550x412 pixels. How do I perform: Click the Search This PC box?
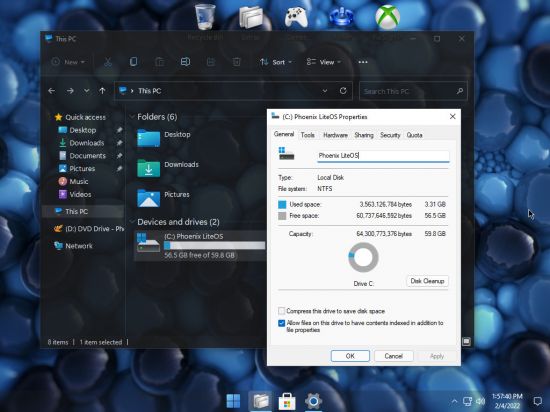tap(413, 91)
